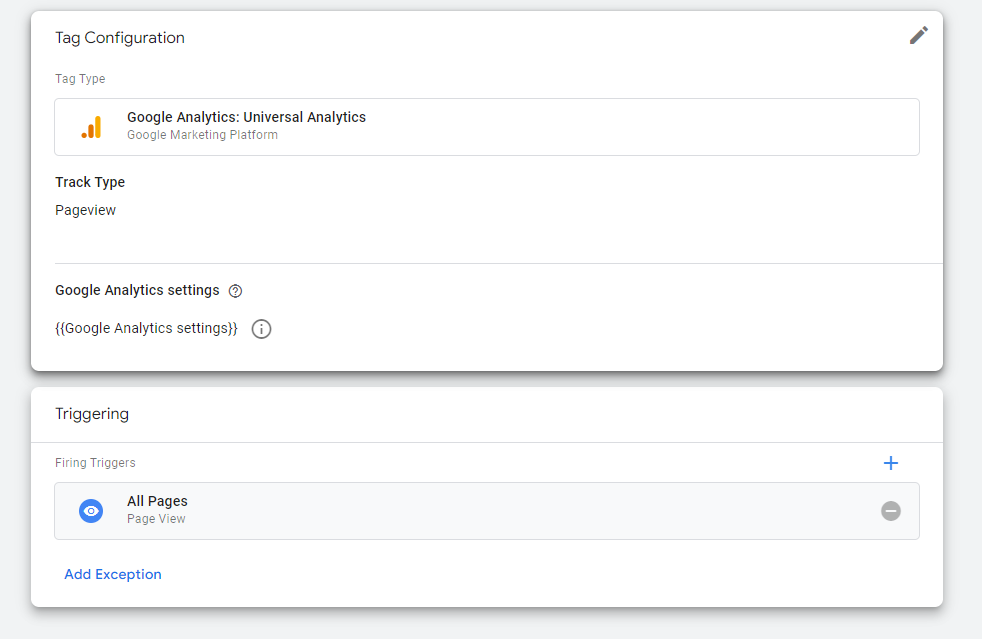Click the Tag Type label

pyautogui.click(x=80, y=79)
